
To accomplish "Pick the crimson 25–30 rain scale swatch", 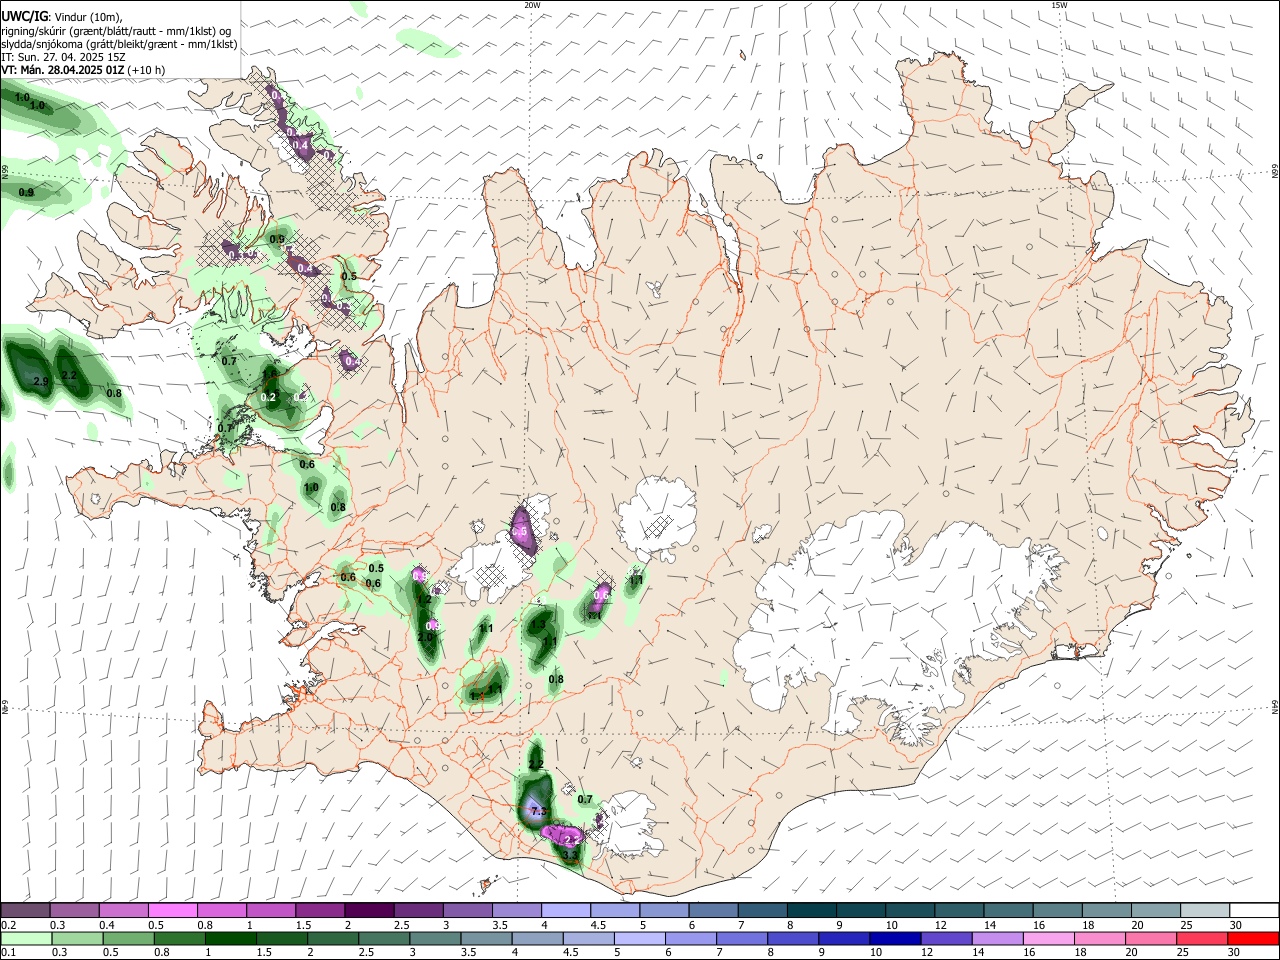I will (1202, 938).
